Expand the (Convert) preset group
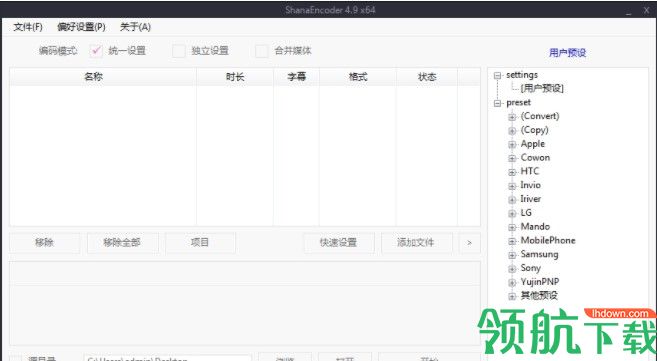Image resolution: width=657 pixels, height=361 pixels. coord(512,117)
